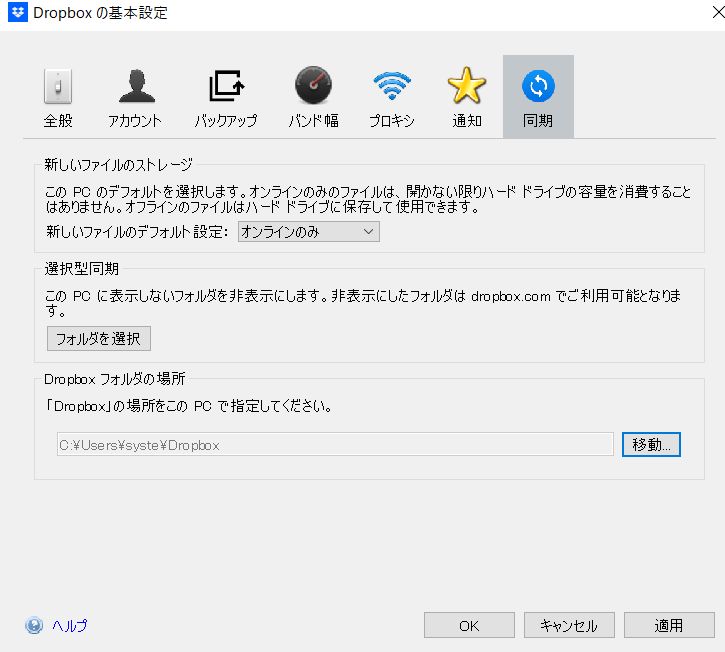Click the 新しいファイルのデフォルト設定 label
Image resolution: width=725 pixels, height=652 pixels.
(x=137, y=231)
